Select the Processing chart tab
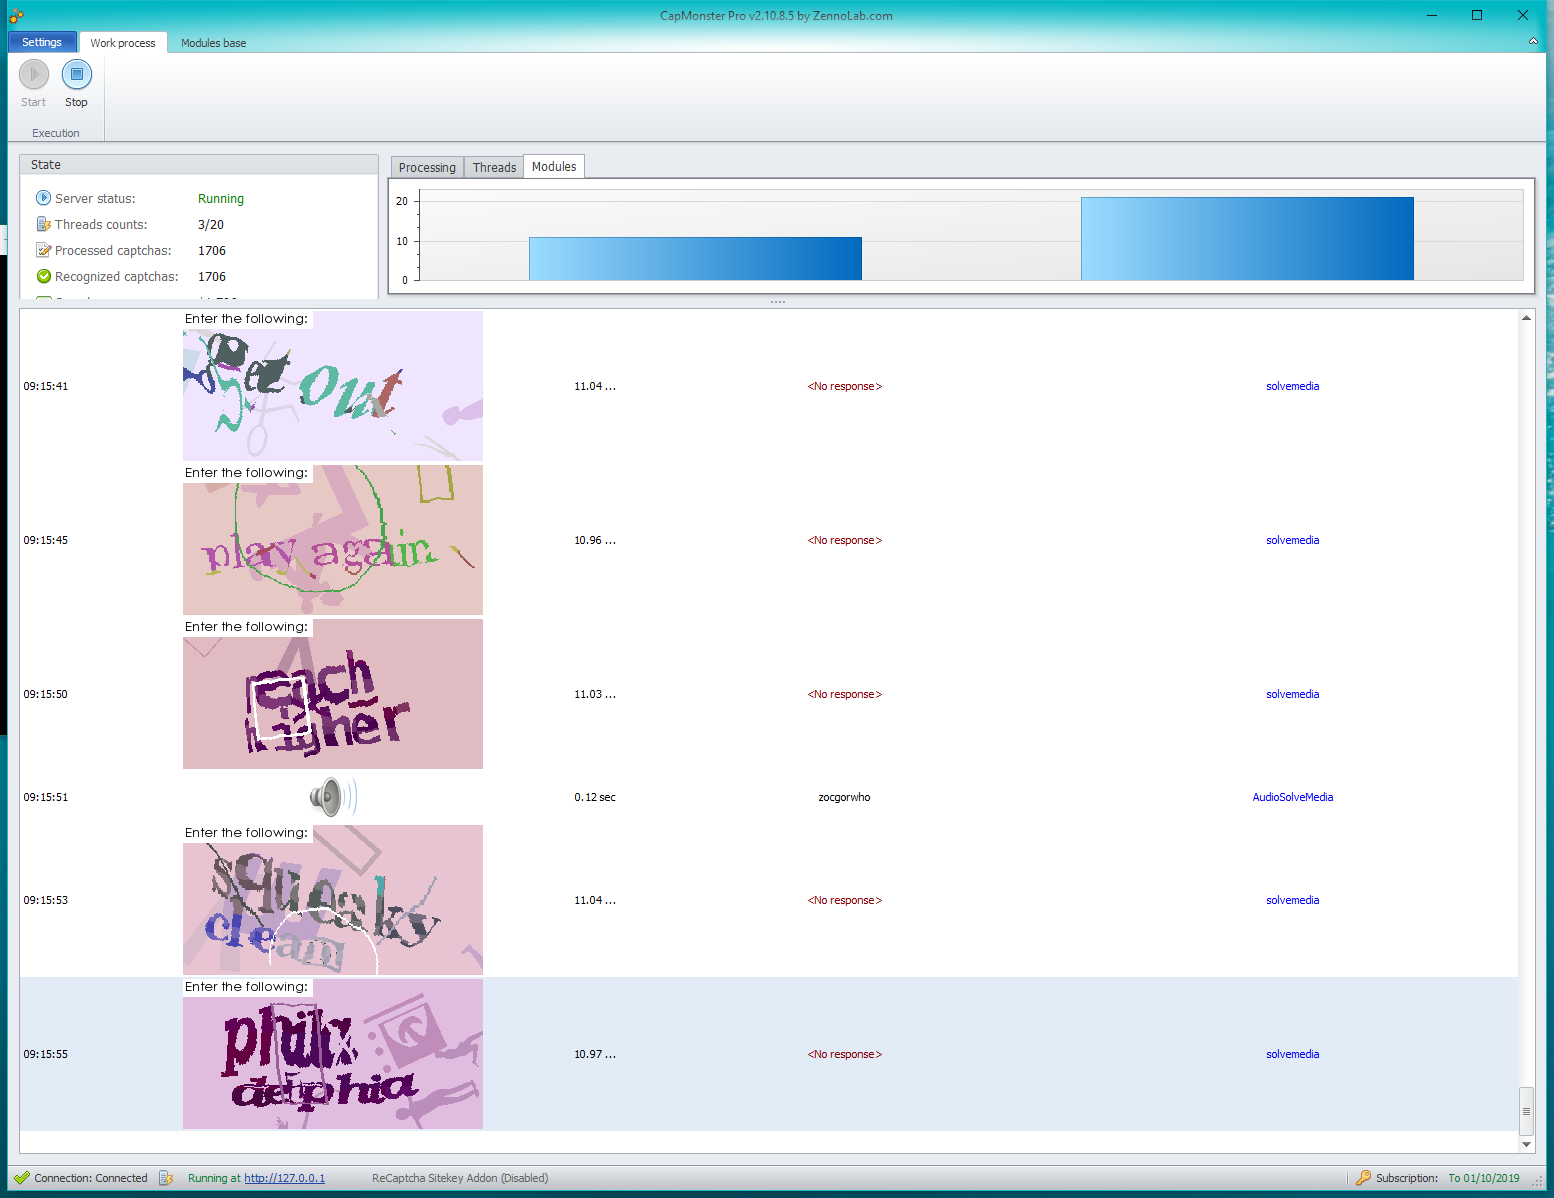This screenshot has height=1198, width=1554. pos(427,168)
